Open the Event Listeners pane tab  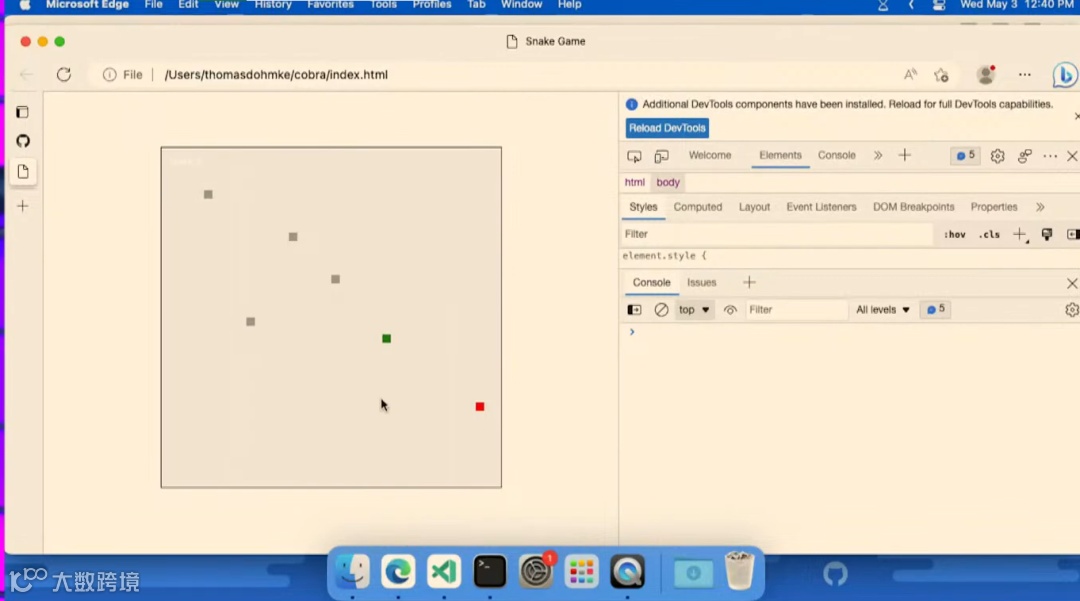click(x=821, y=207)
